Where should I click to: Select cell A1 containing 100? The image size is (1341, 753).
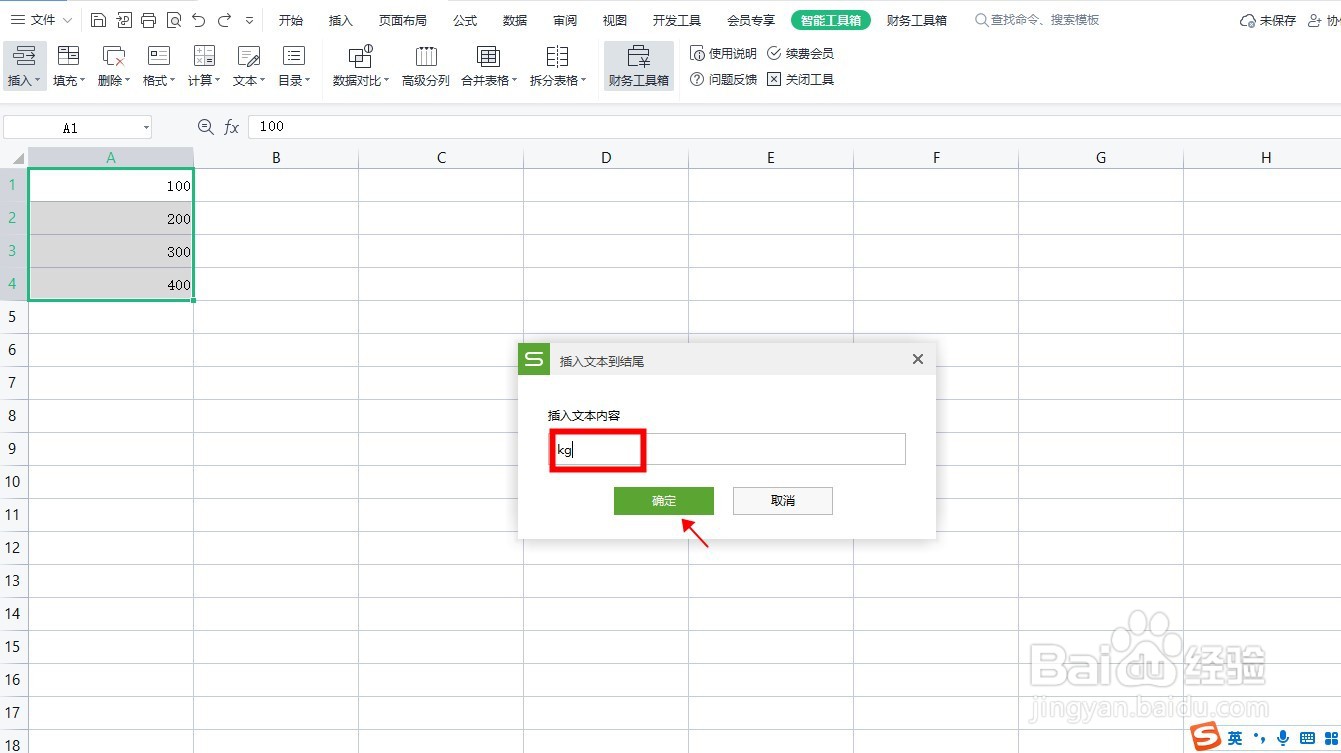pos(111,185)
